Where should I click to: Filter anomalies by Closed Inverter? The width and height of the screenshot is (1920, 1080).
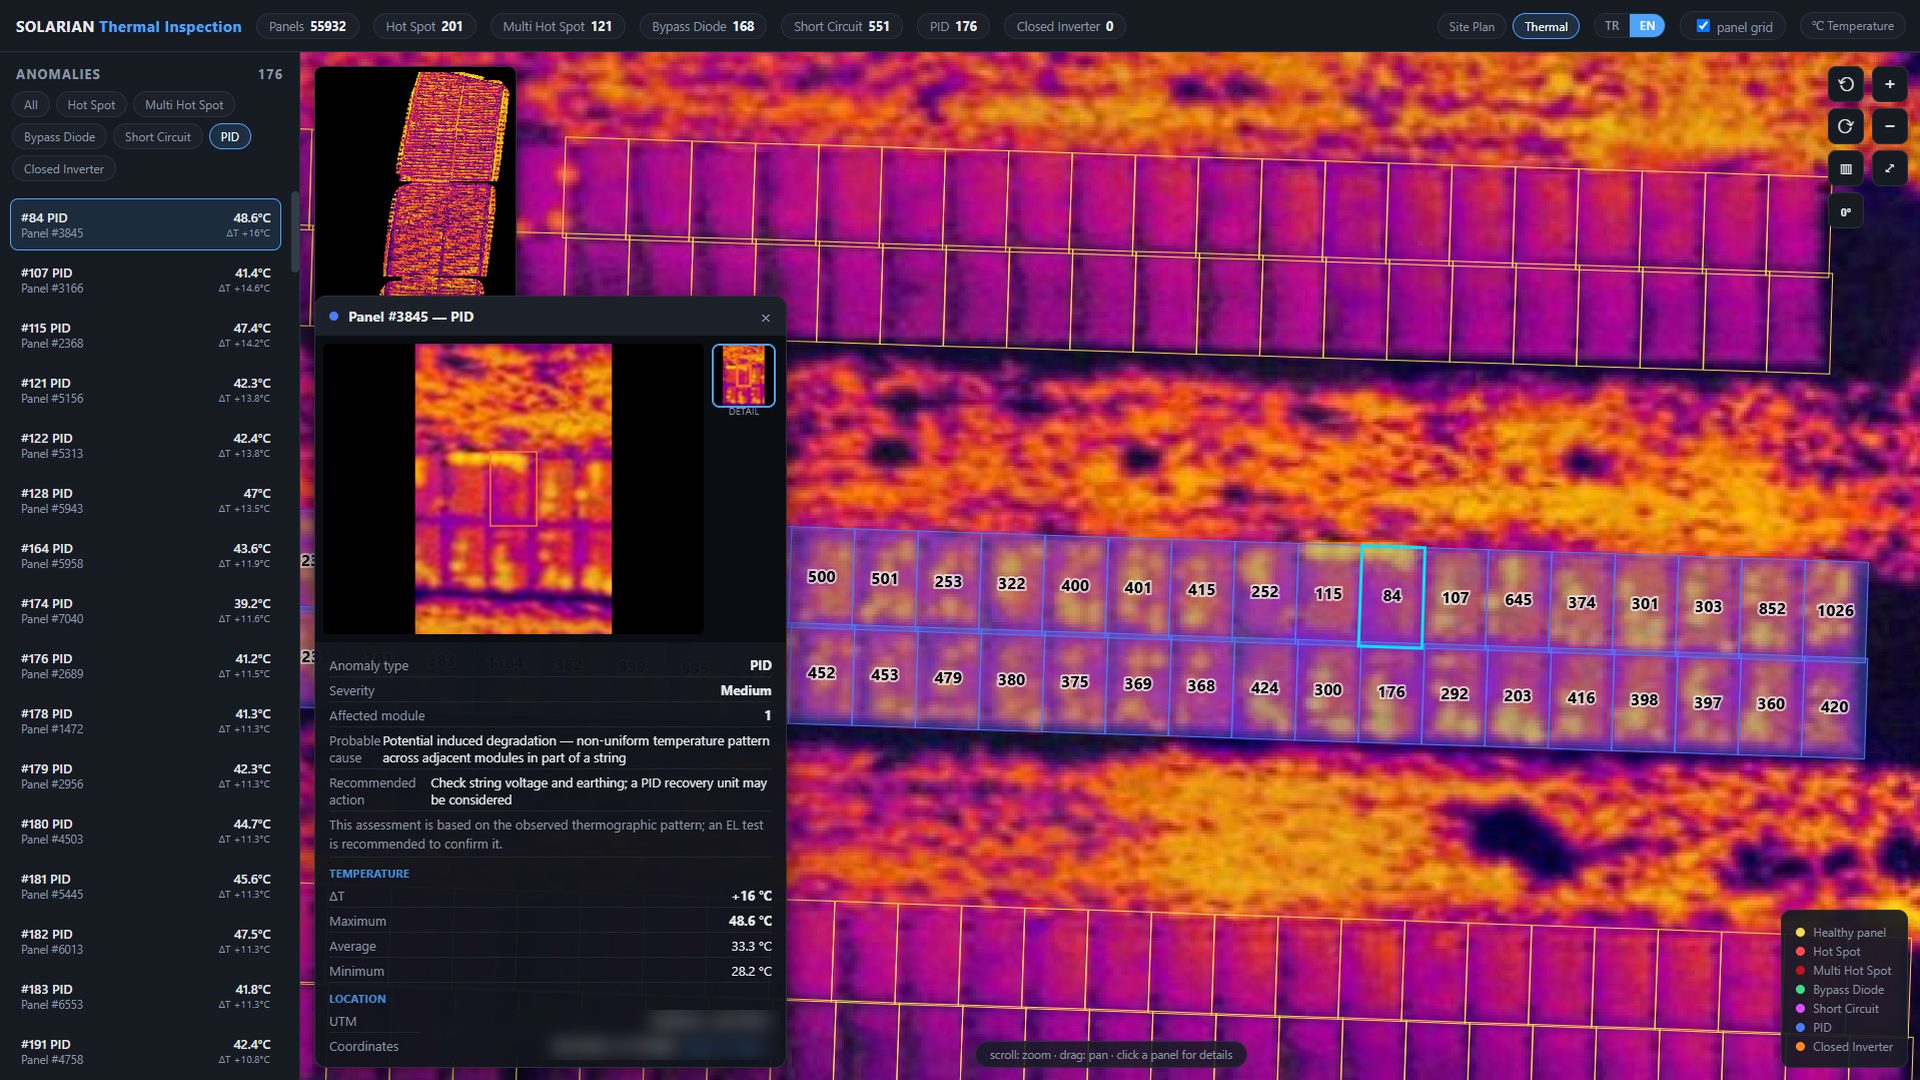[64, 169]
